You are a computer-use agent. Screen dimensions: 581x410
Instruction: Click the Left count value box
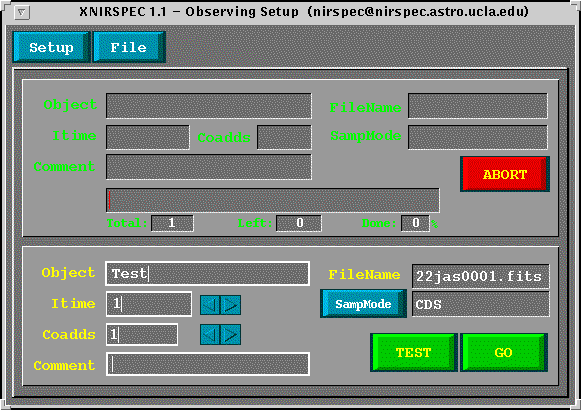pos(299,223)
